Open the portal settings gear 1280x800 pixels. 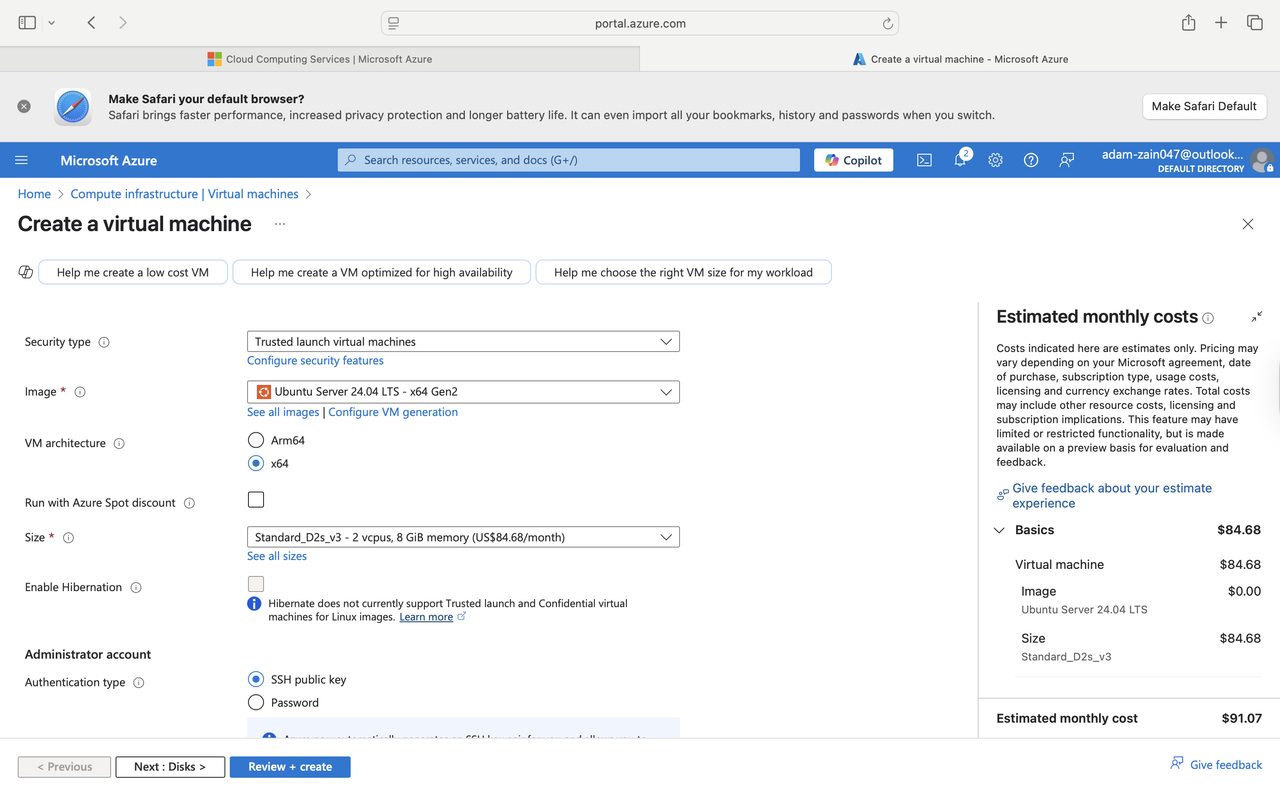point(995,160)
